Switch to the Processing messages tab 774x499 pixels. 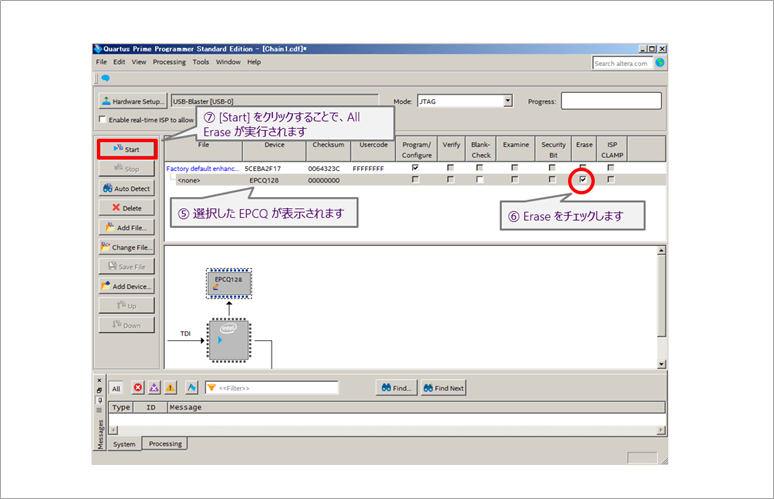[x=165, y=444]
